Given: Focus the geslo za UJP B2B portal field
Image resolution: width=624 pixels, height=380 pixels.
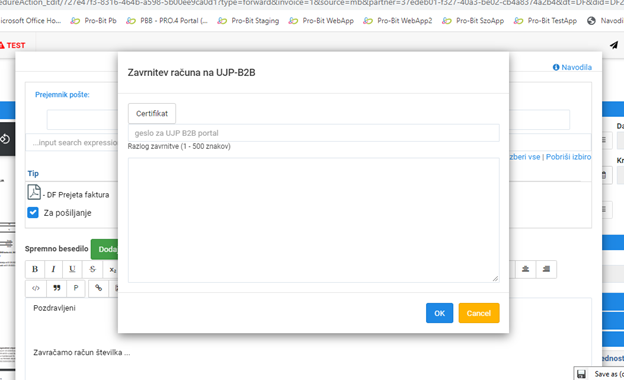Looking at the screenshot, I should click(x=314, y=133).
